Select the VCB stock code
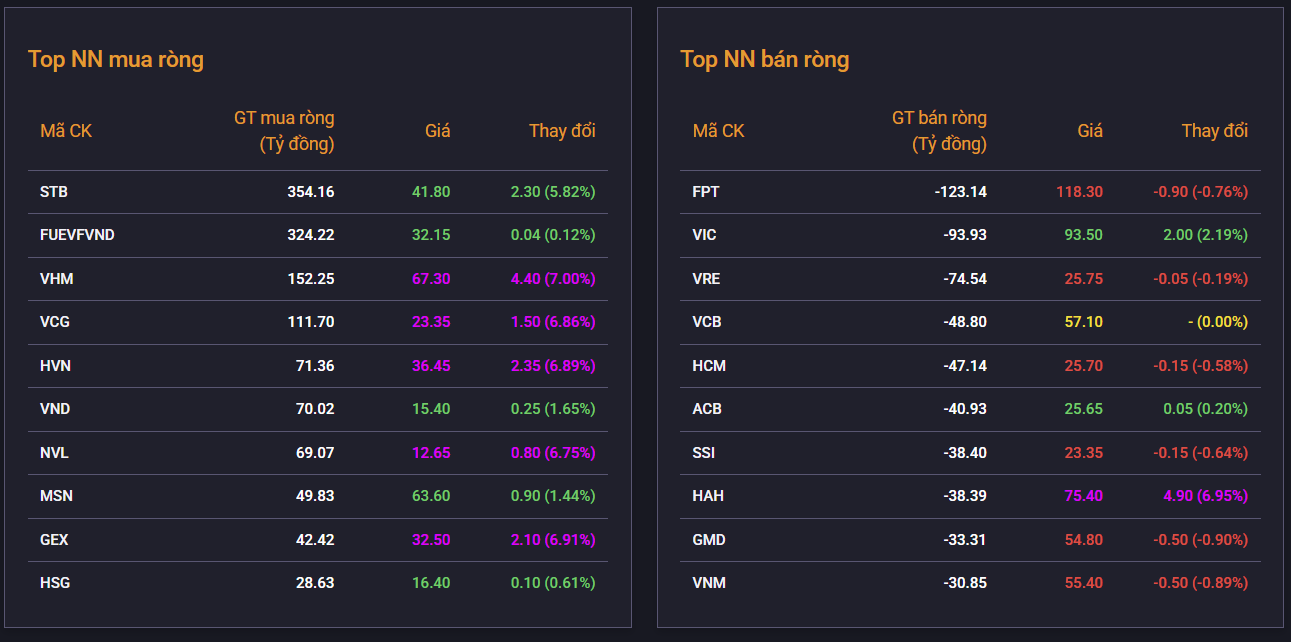Viewport: 1291px width, 642px height. click(707, 322)
